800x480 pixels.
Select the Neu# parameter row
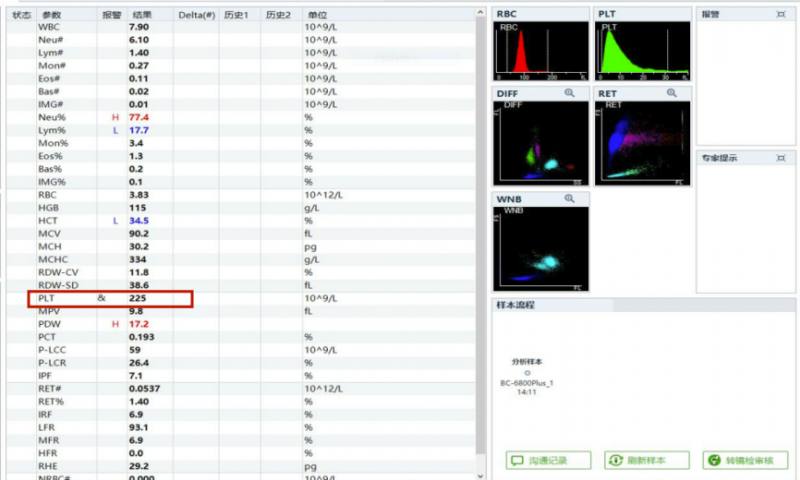[241, 40]
